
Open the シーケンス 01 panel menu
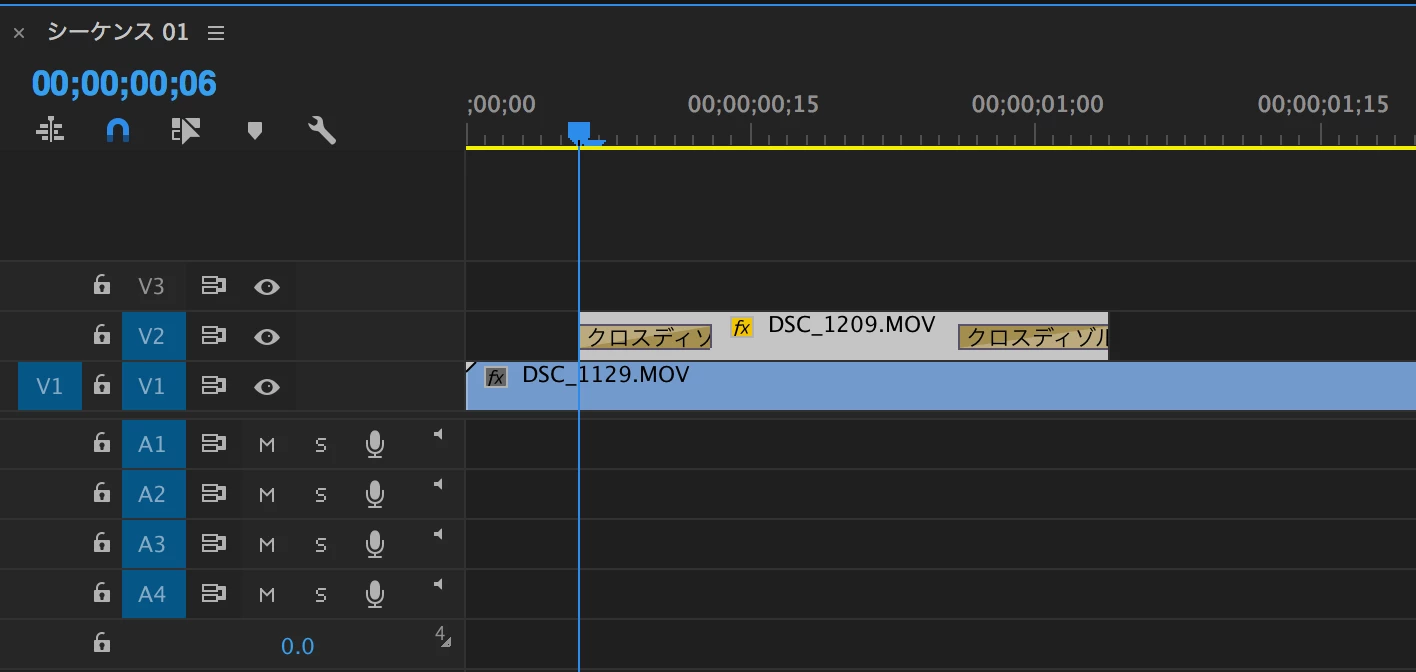point(216,33)
